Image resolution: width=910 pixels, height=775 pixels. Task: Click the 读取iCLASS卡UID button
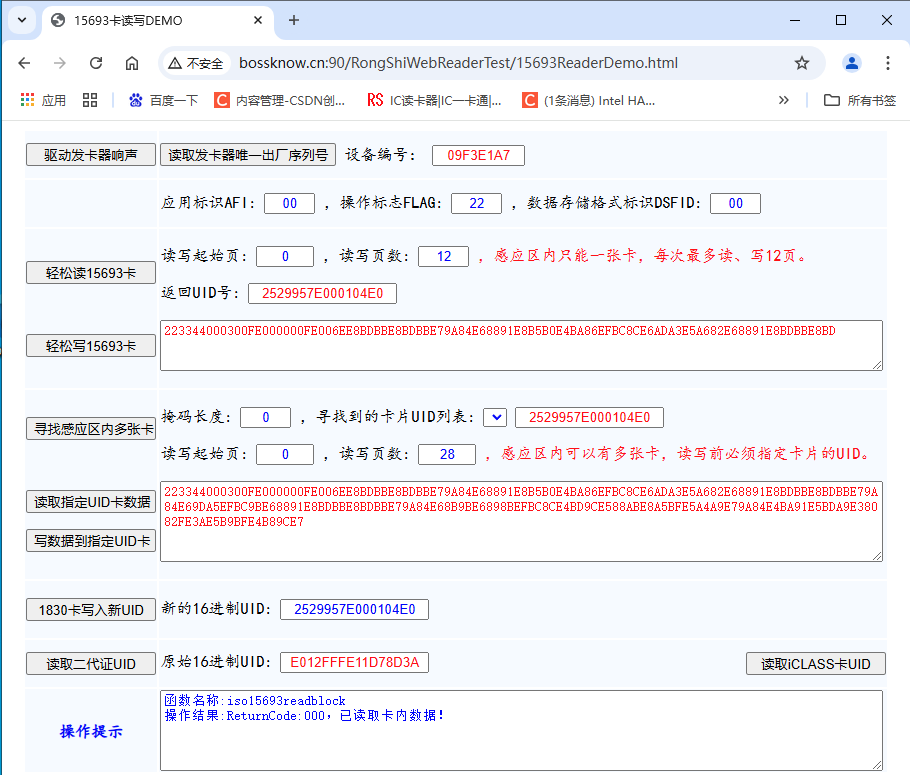click(x=815, y=663)
